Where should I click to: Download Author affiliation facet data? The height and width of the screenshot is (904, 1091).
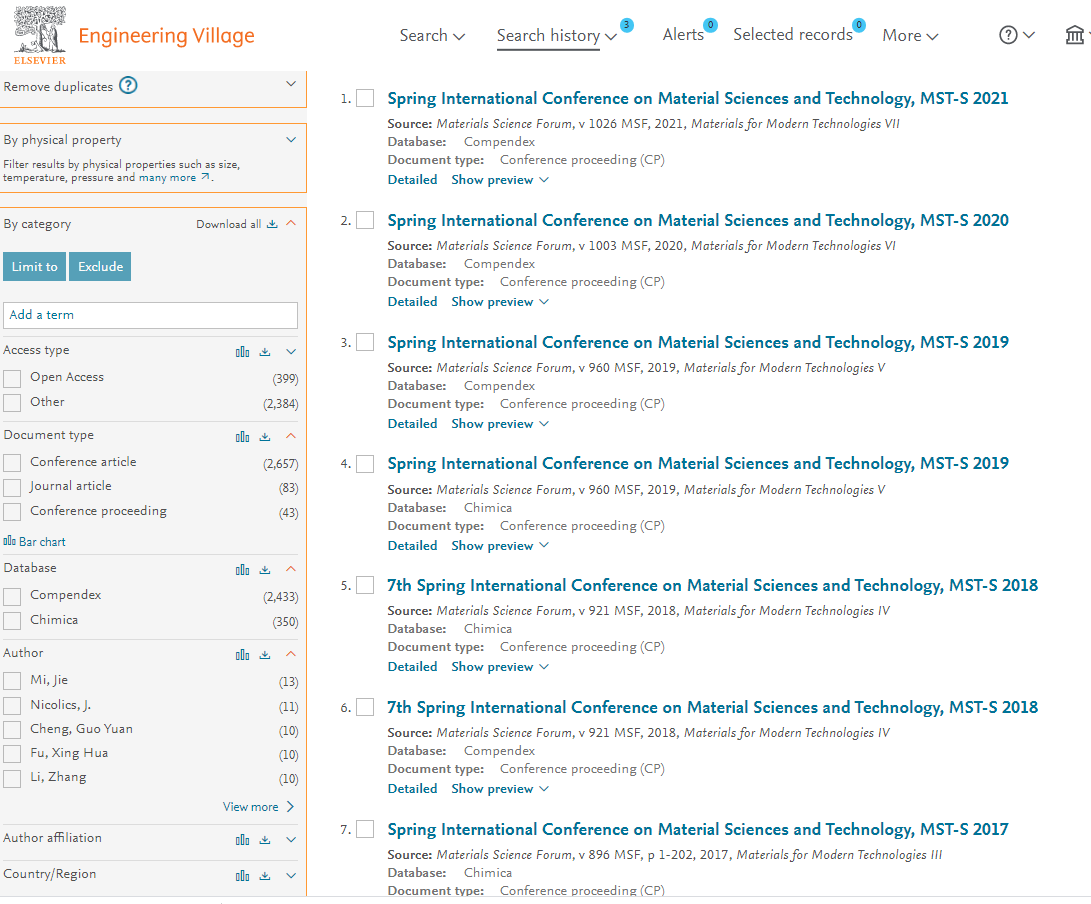point(265,840)
